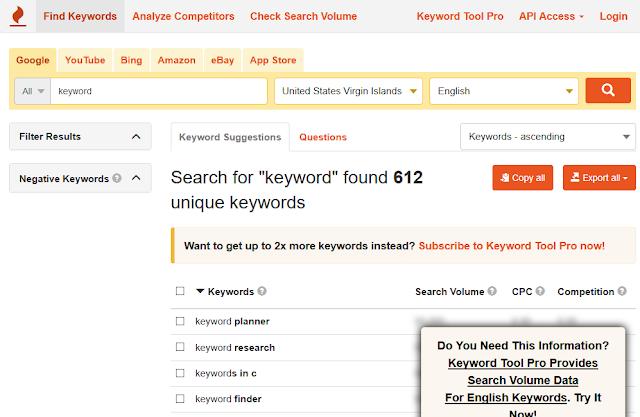The width and height of the screenshot is (640, 417).
Task: Click the keyword search input field
Action: (159, 91)
